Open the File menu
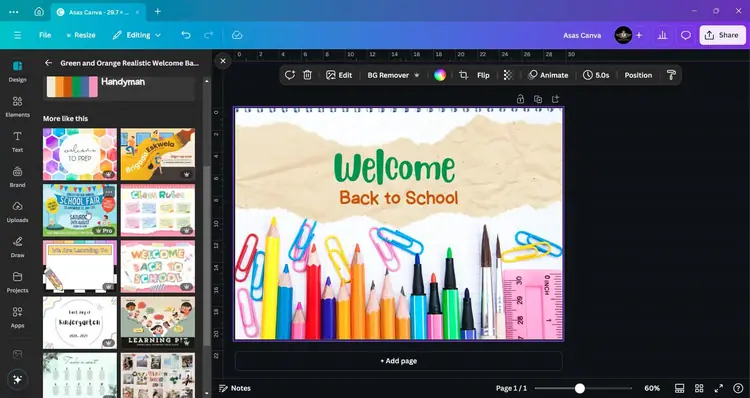This screenshot has height=398, width=750. point(45,35)
